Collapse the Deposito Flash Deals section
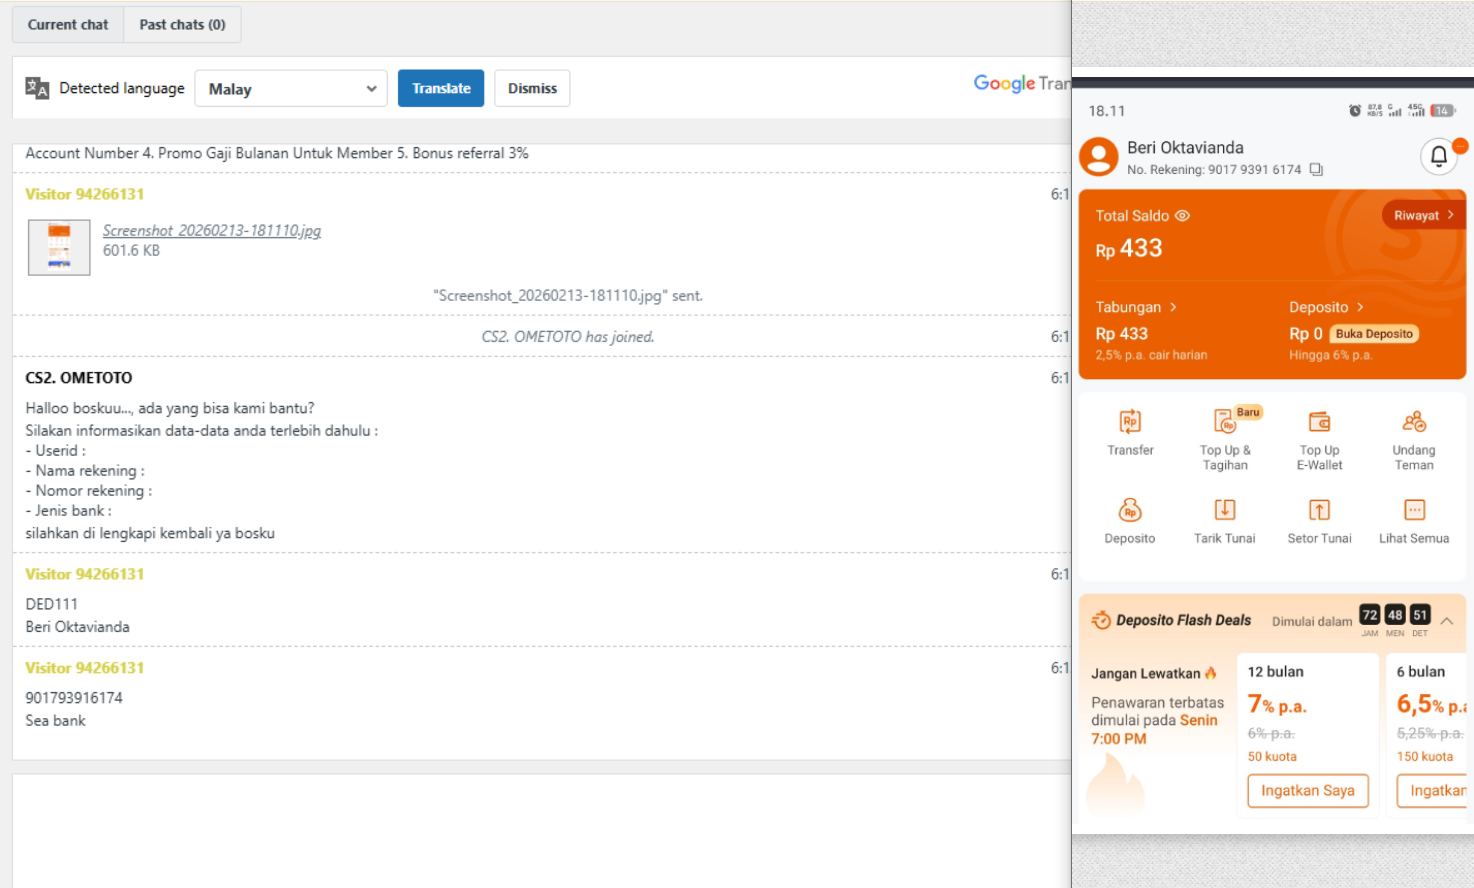The image size is (1474, 888). click(1446, 621)
